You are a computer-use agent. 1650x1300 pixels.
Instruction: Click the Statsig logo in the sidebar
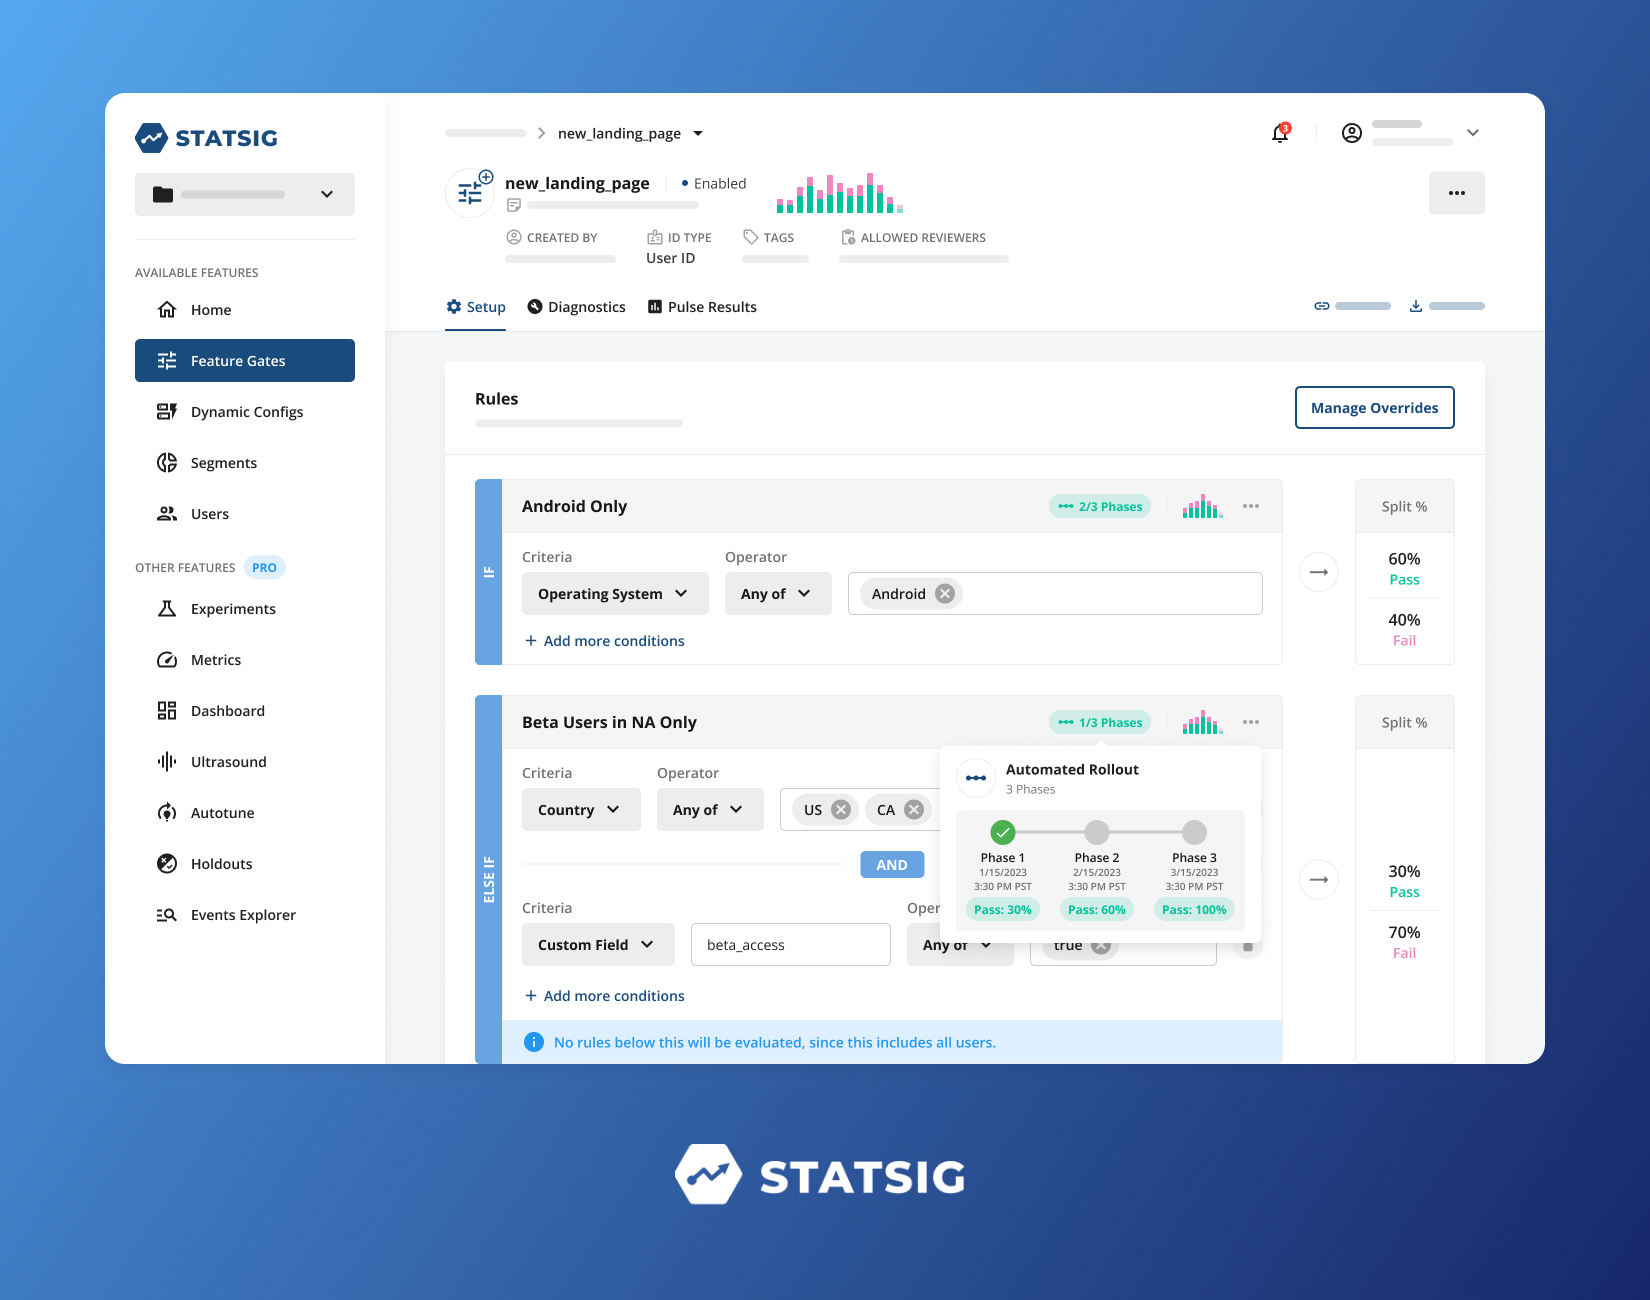[x=207, y=138]
